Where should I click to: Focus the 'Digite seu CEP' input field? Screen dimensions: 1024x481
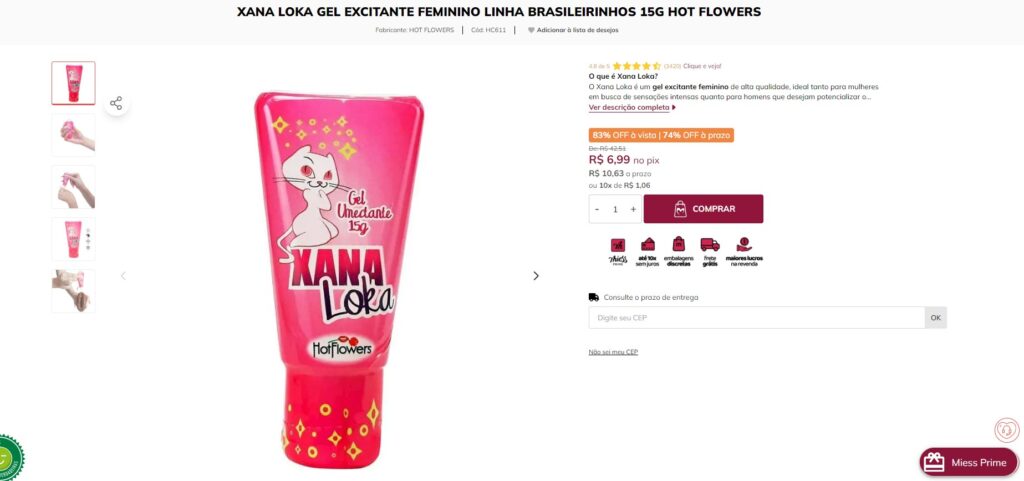[x=756, y=318]
